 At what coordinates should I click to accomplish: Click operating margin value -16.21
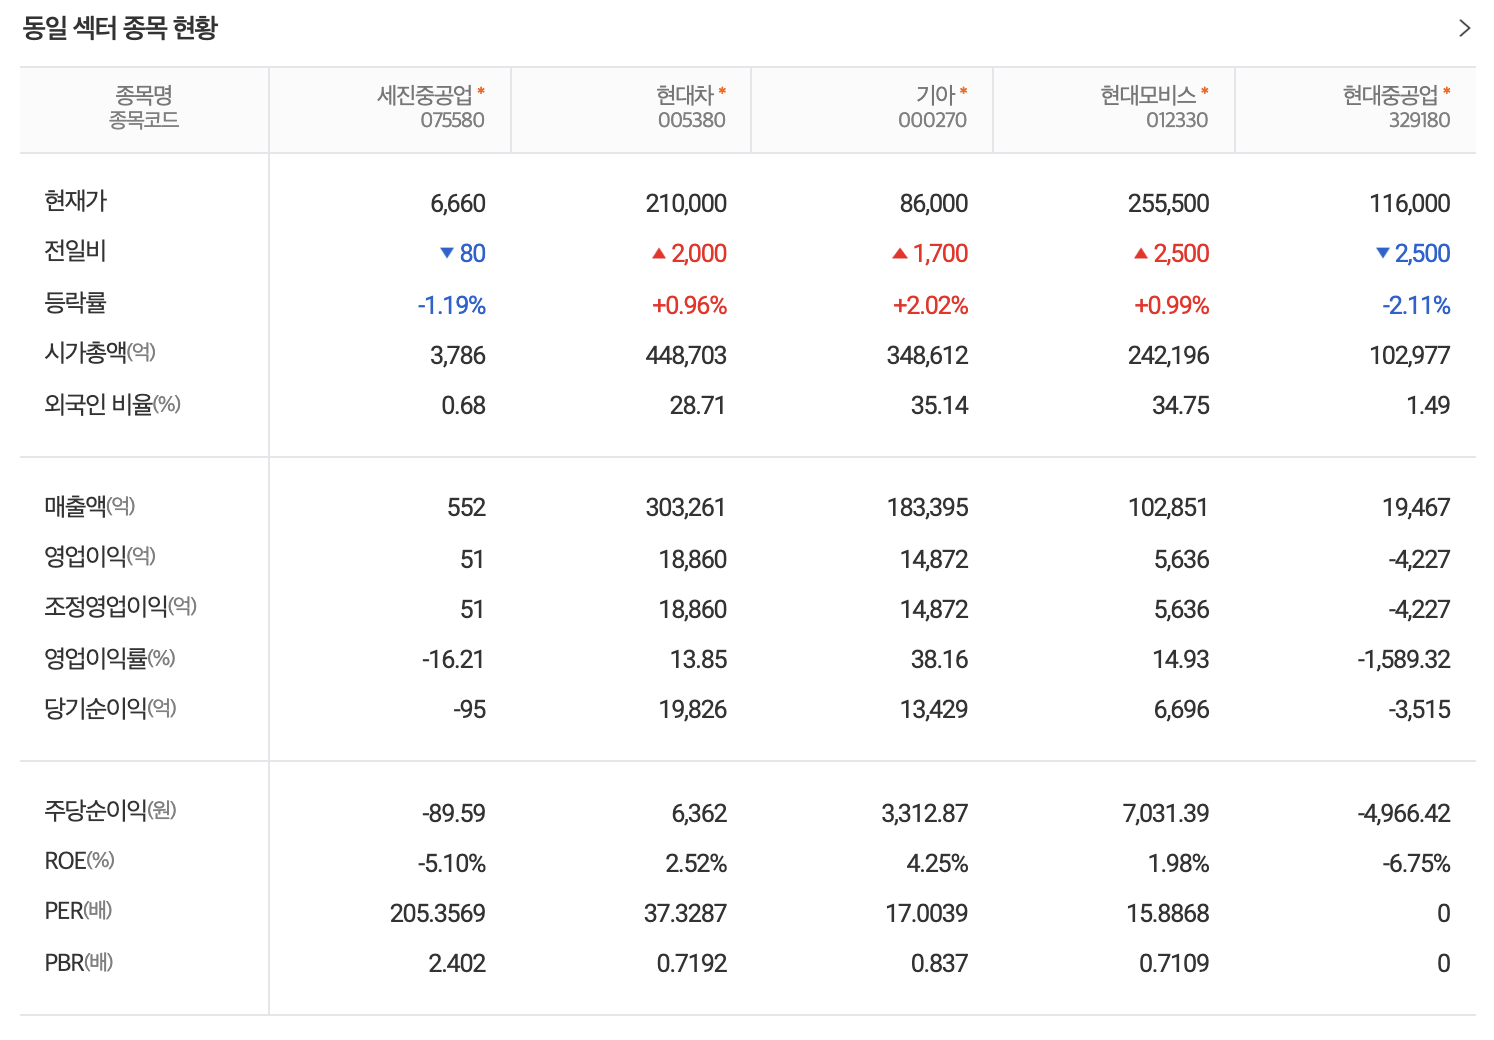(453, 659)
